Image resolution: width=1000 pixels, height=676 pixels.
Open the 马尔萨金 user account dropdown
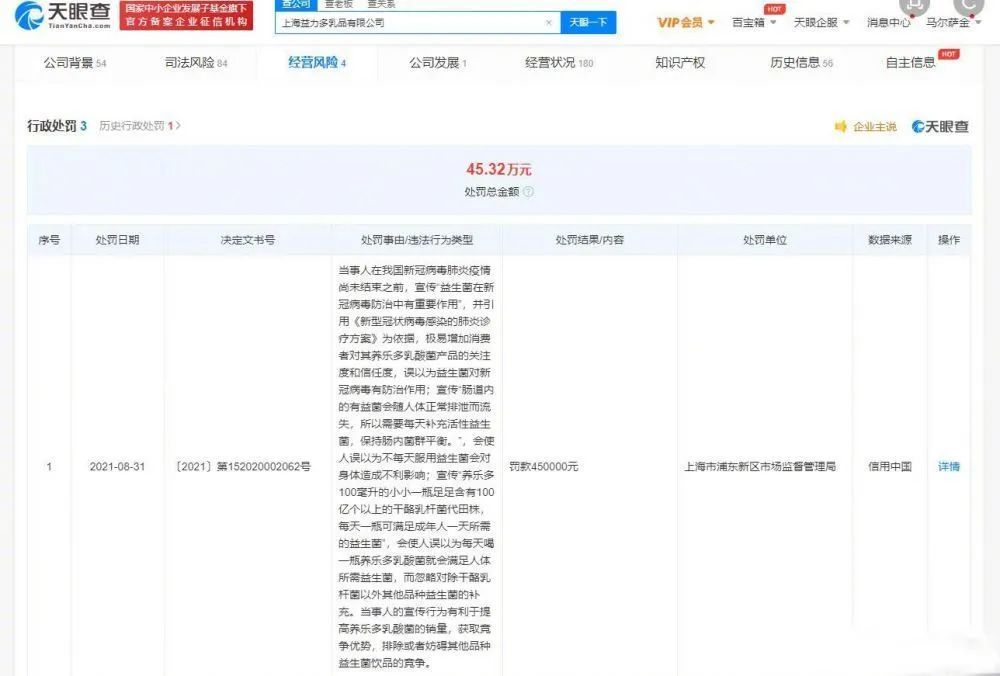(953, 22)
